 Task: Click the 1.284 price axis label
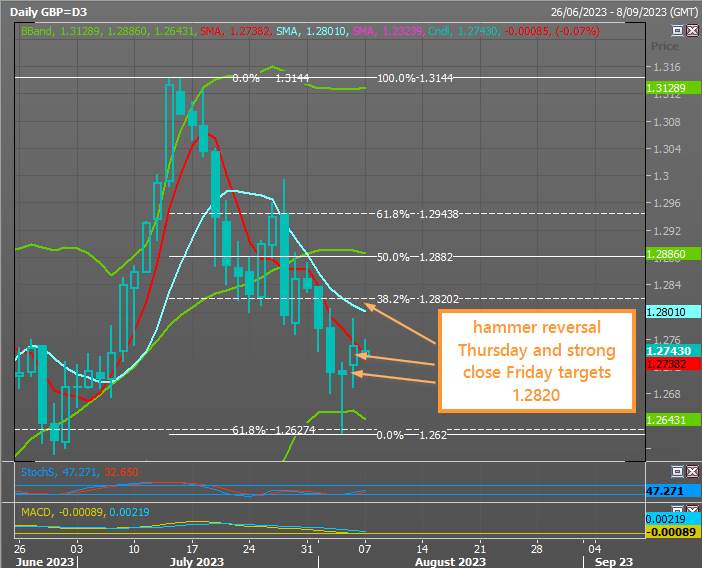[667, 285]
